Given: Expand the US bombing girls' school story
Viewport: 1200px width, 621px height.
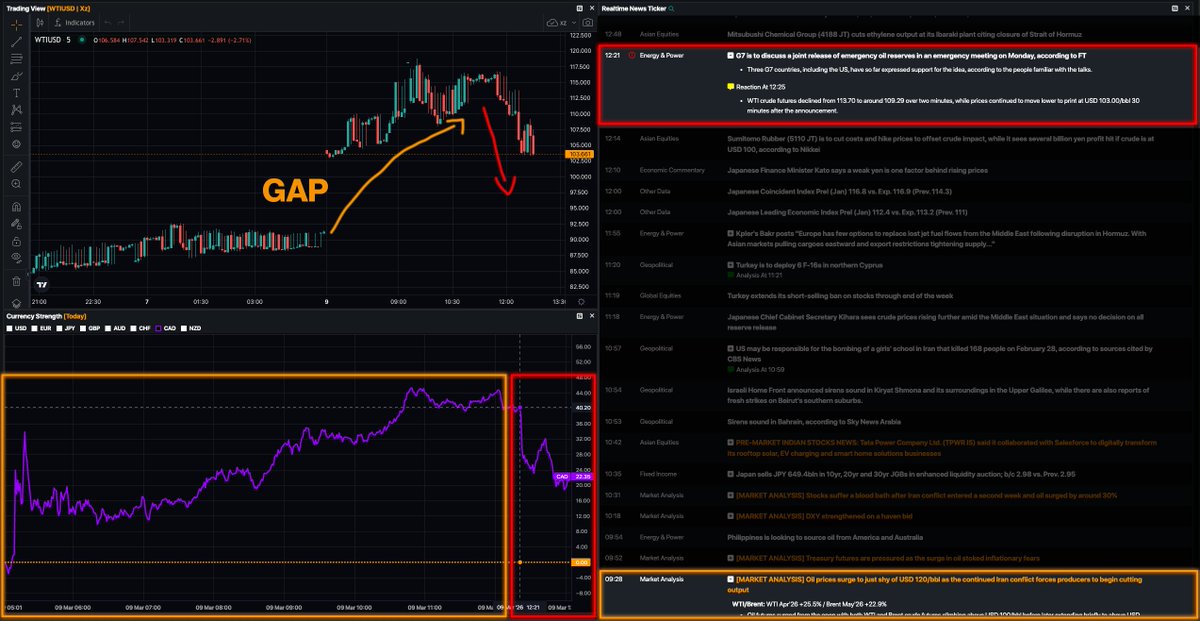Looking at the screenshot, I should click(x=730, y=348).
